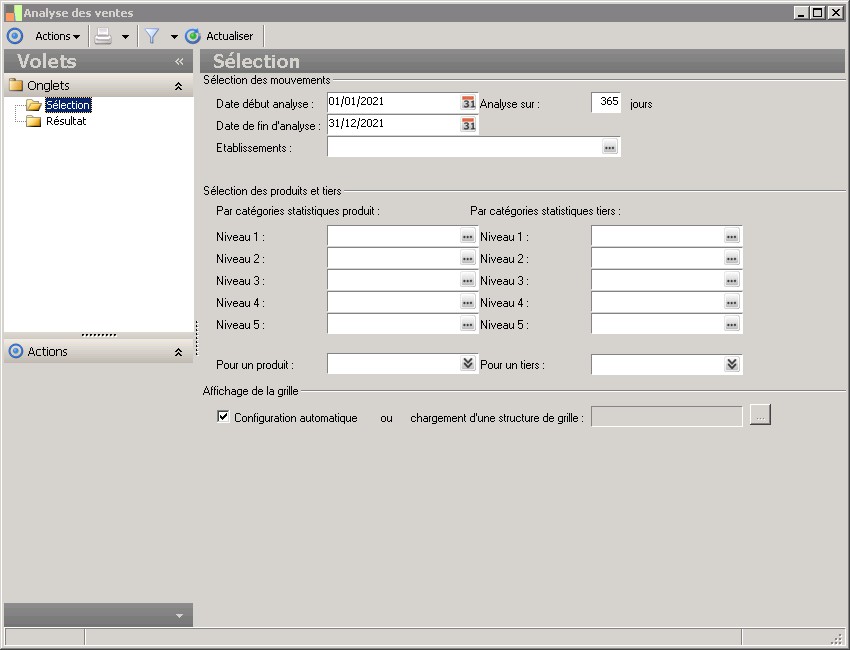Viewport: 850px width, 650px height.
Task: Open the Actions menu in toolbar
Action: coord(57,36)
